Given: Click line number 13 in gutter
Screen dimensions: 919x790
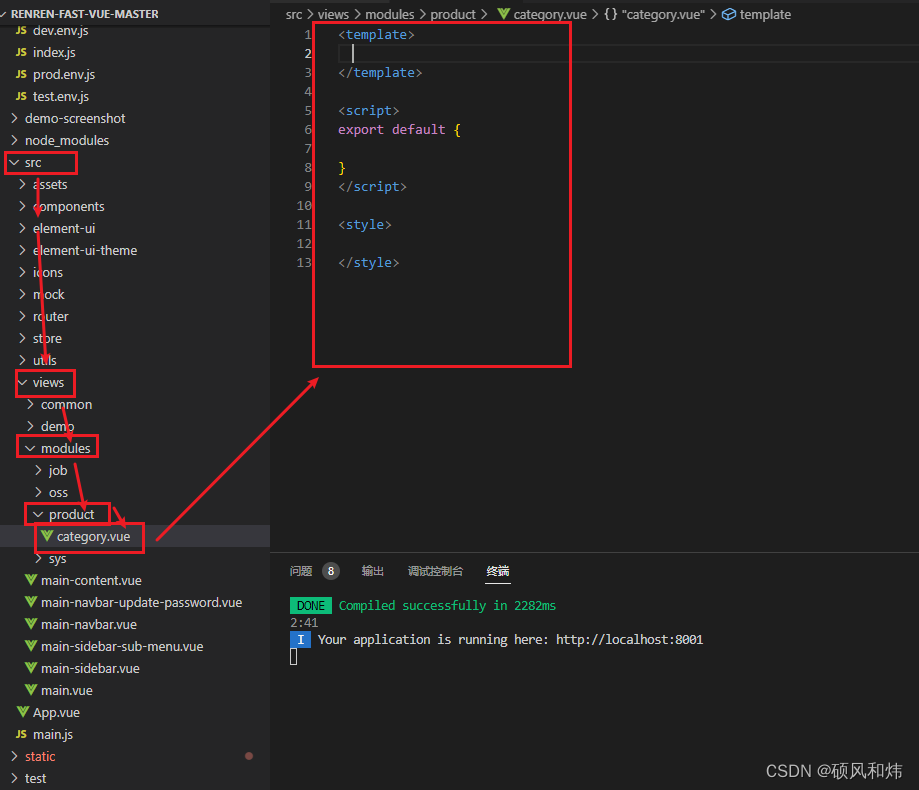Looking at the screenshot, I should pyautogui.click(x=304, y=263).
